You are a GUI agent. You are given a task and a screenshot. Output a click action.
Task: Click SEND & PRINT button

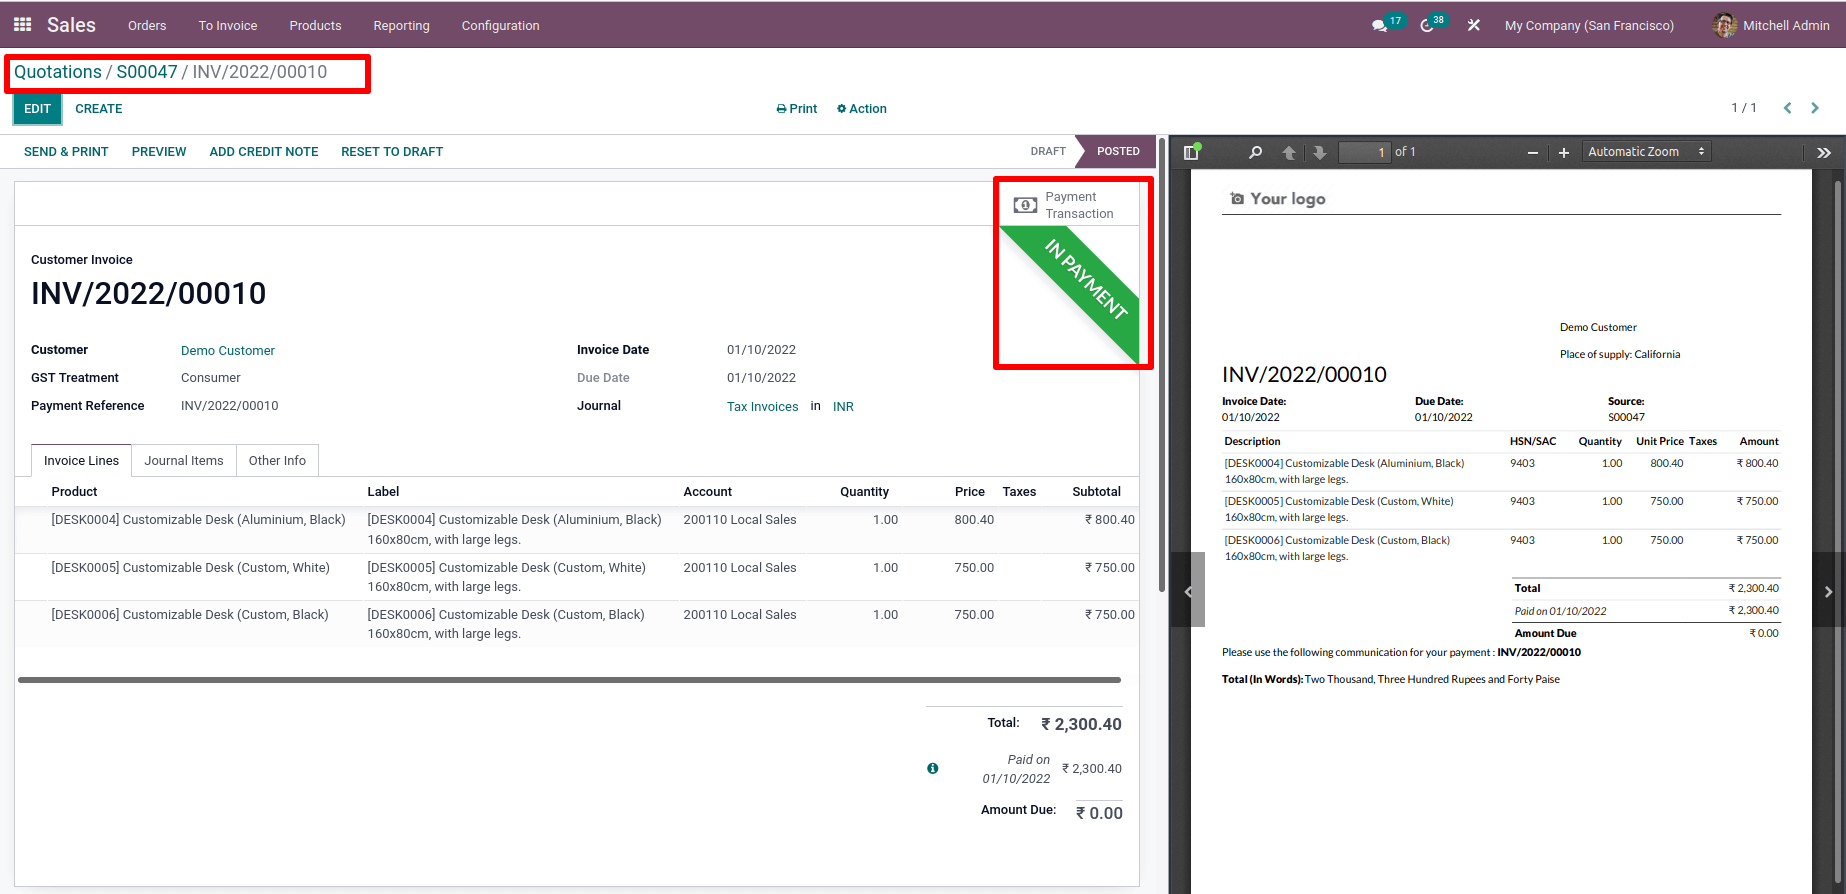(x=66, y=152)
